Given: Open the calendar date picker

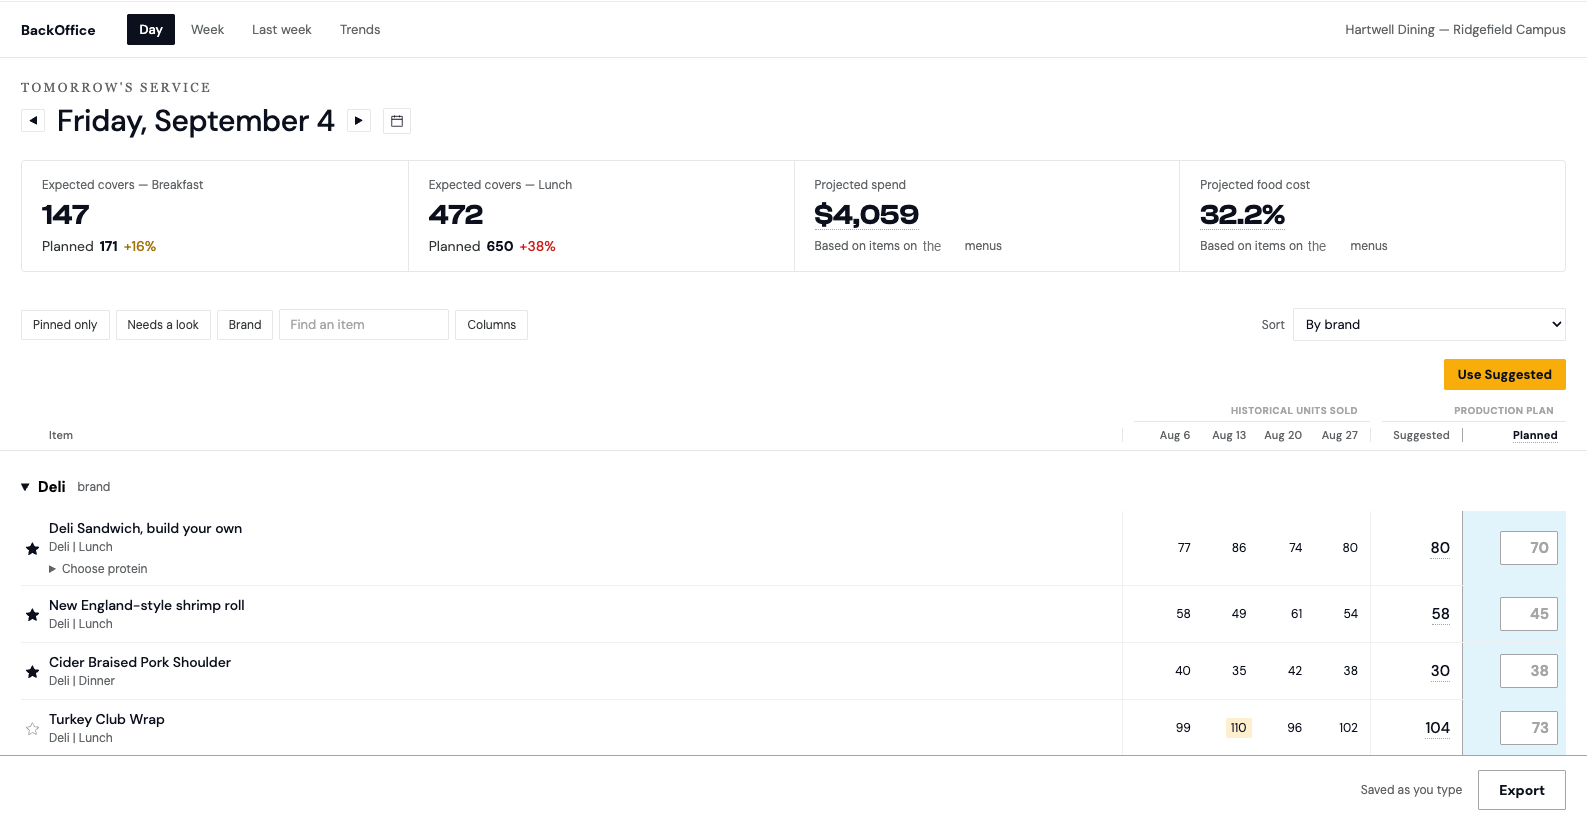Looking at the screenshot, I should pos(397,121).
